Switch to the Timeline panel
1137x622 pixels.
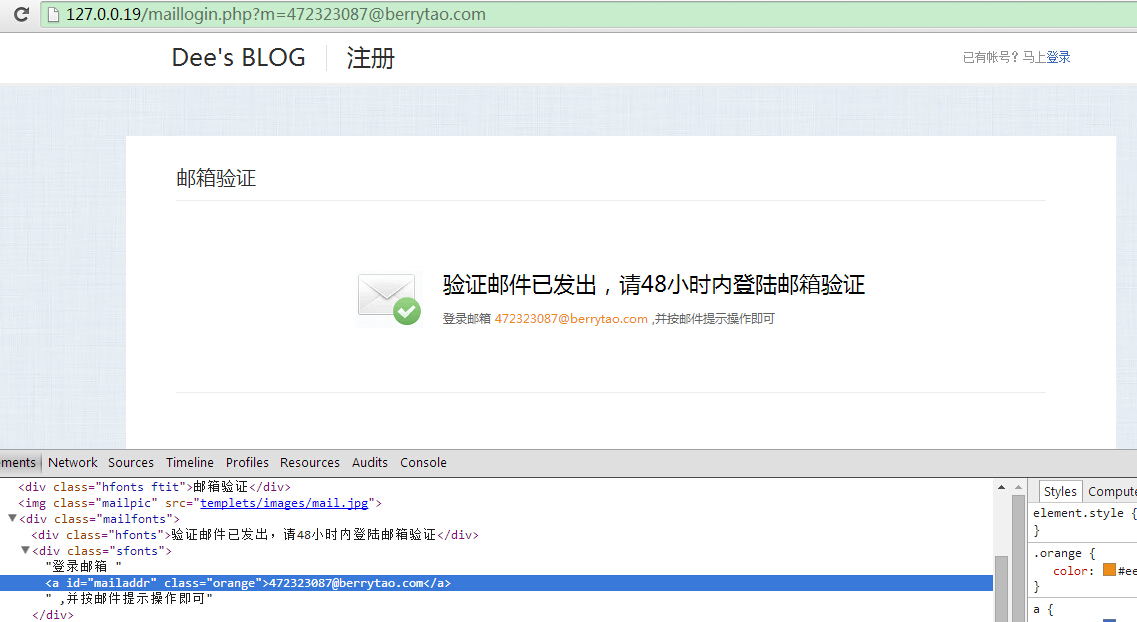(x=190, y=462)
